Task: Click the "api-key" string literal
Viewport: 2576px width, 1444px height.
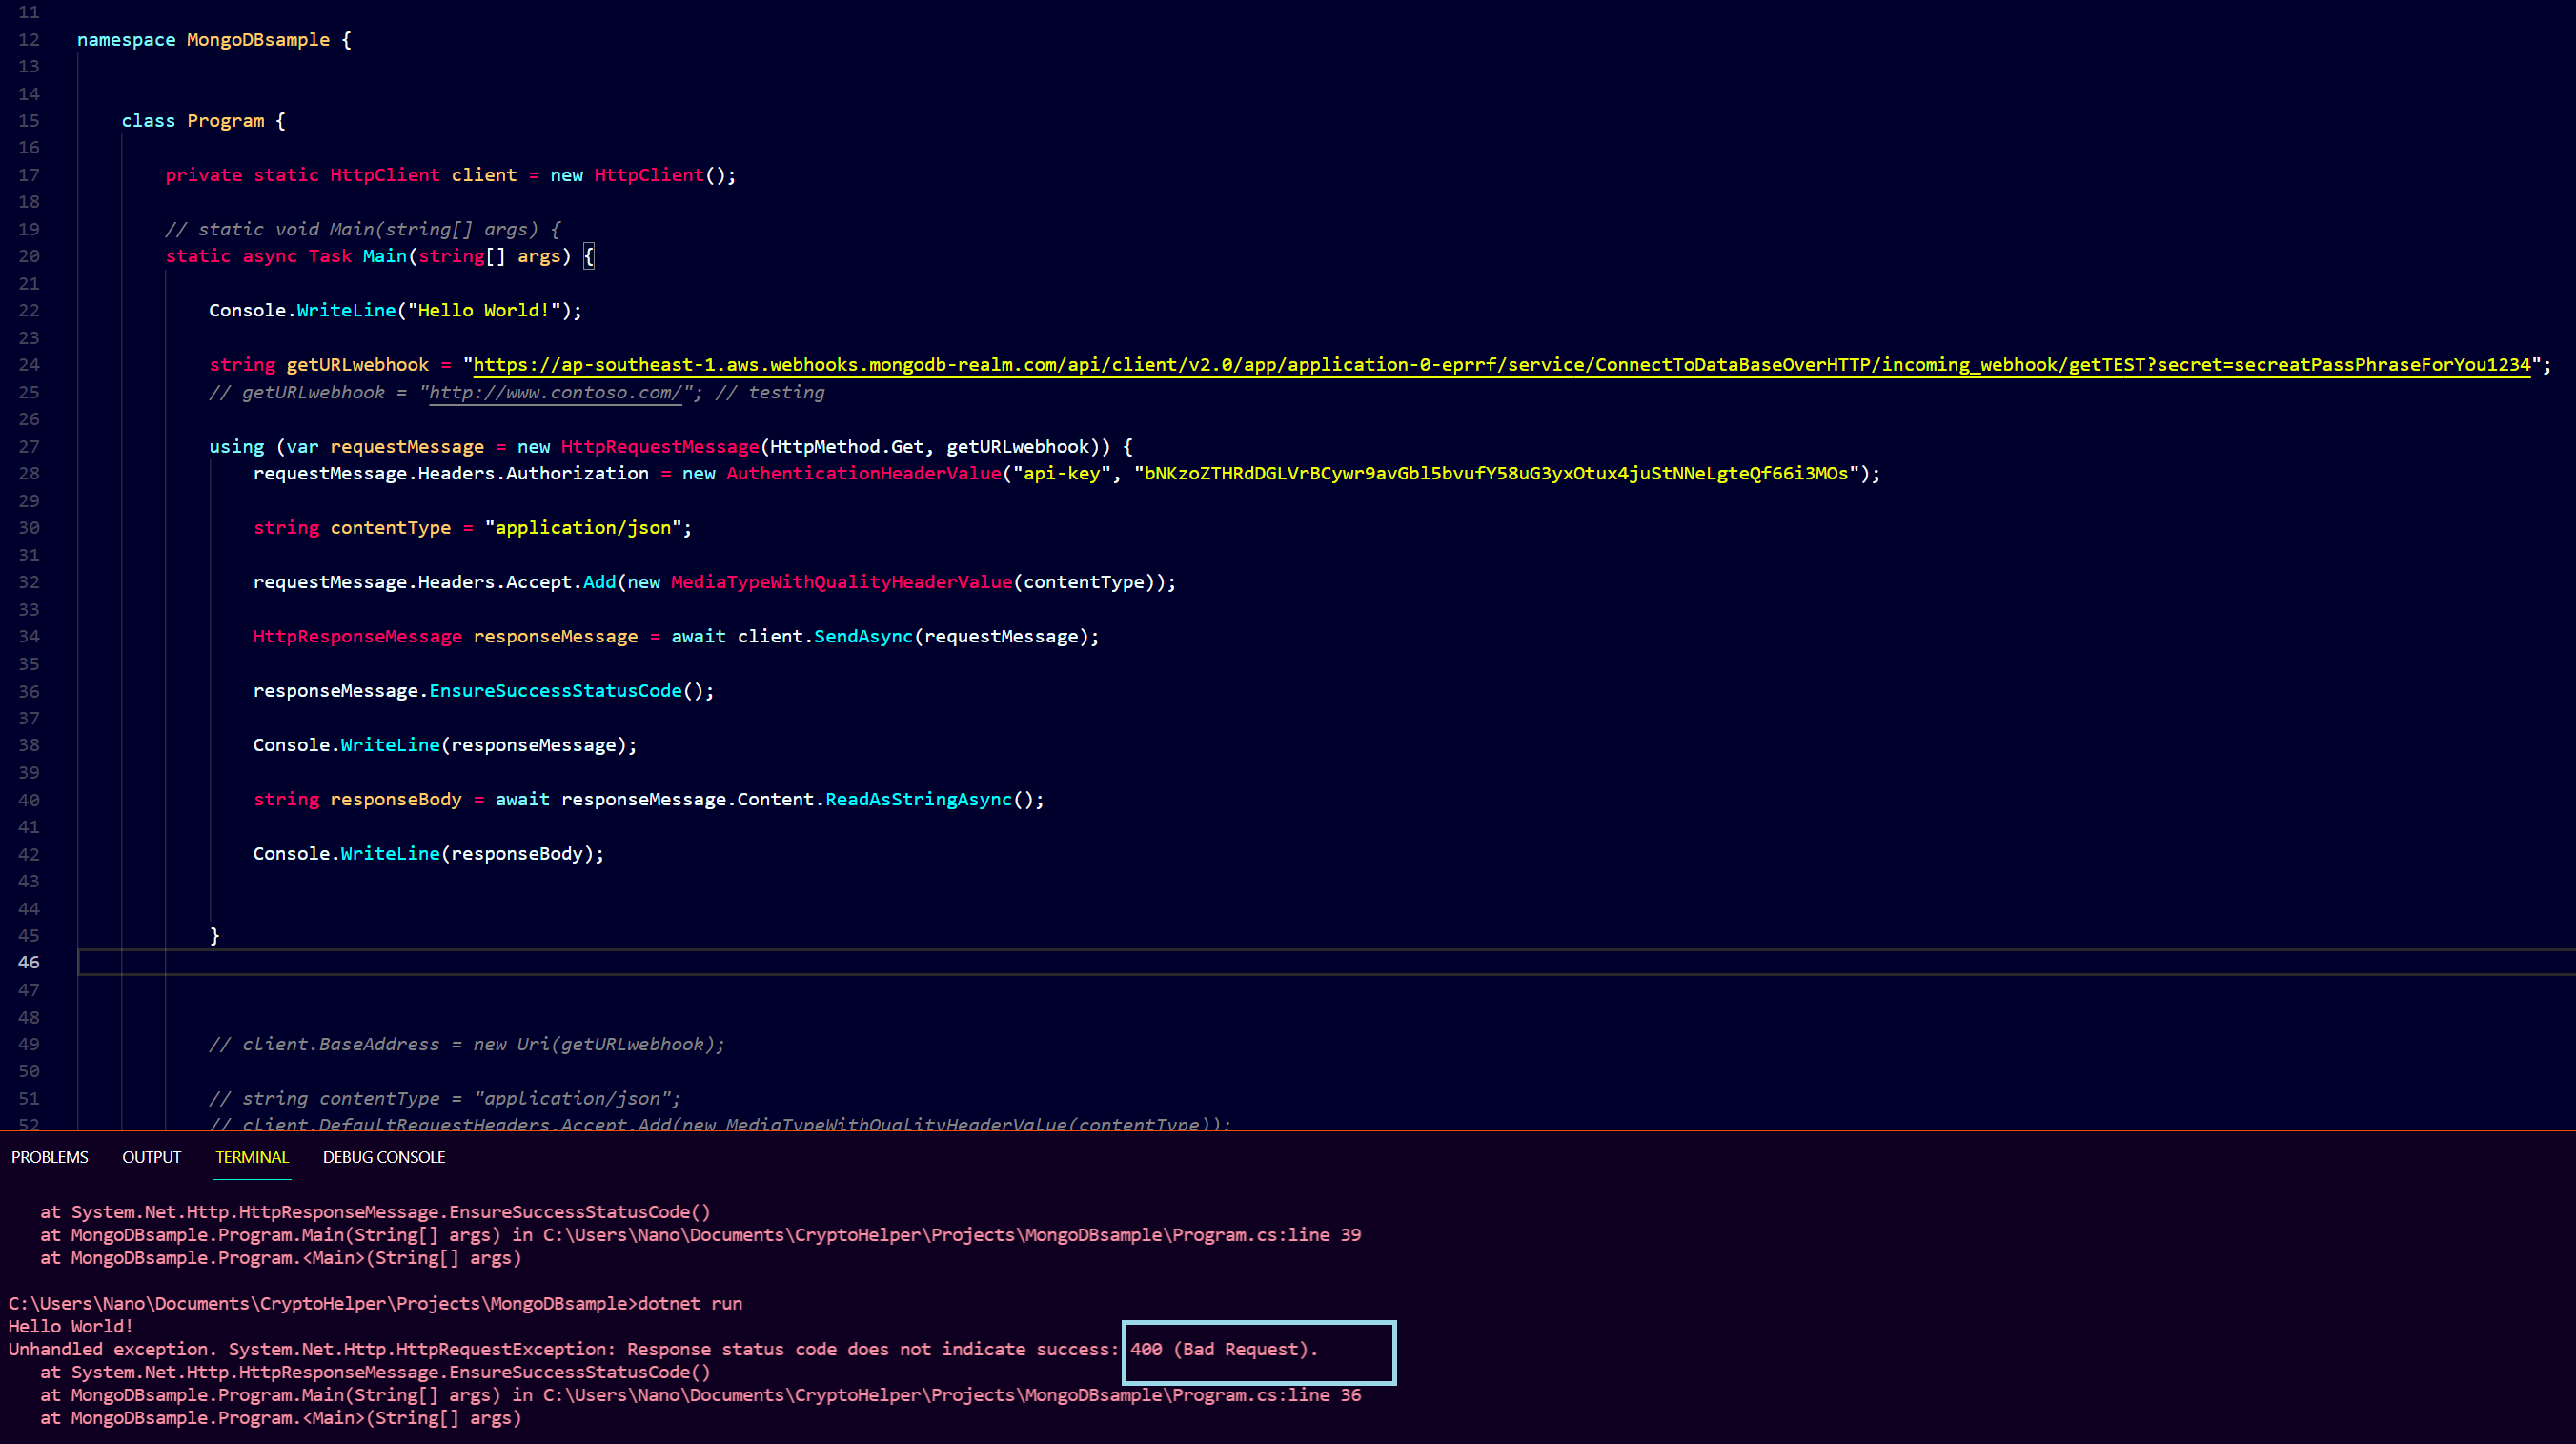Action: point(1061,474)
